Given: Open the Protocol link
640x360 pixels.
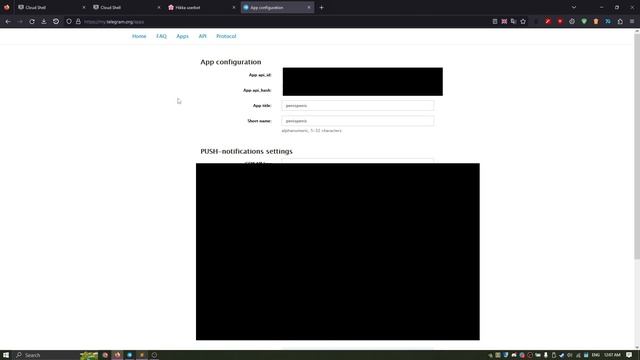Looking at the screenshot, I should pos(226,36).
